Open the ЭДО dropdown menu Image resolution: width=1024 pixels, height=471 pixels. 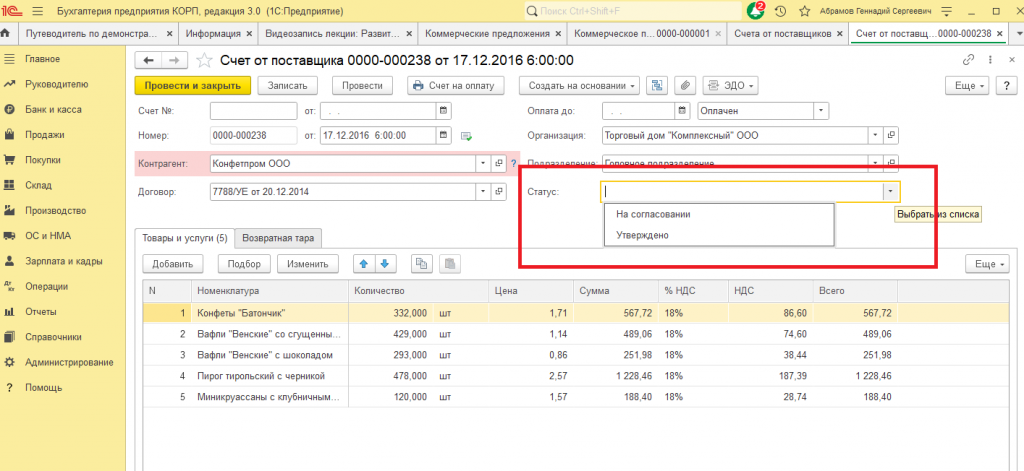[731, 86]
